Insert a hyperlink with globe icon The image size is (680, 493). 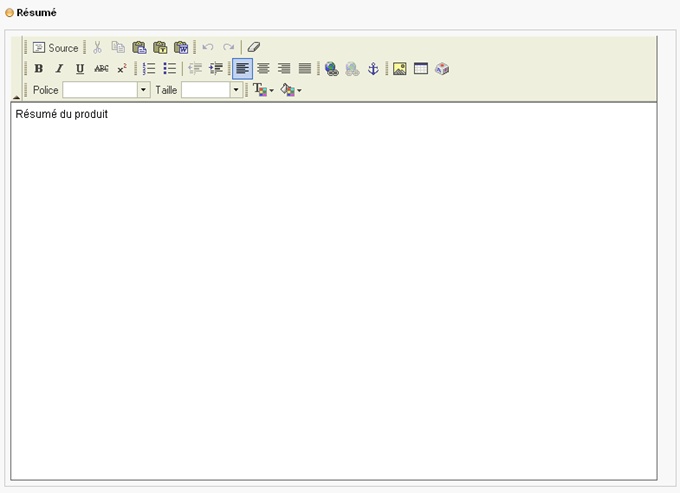[331, 69]
